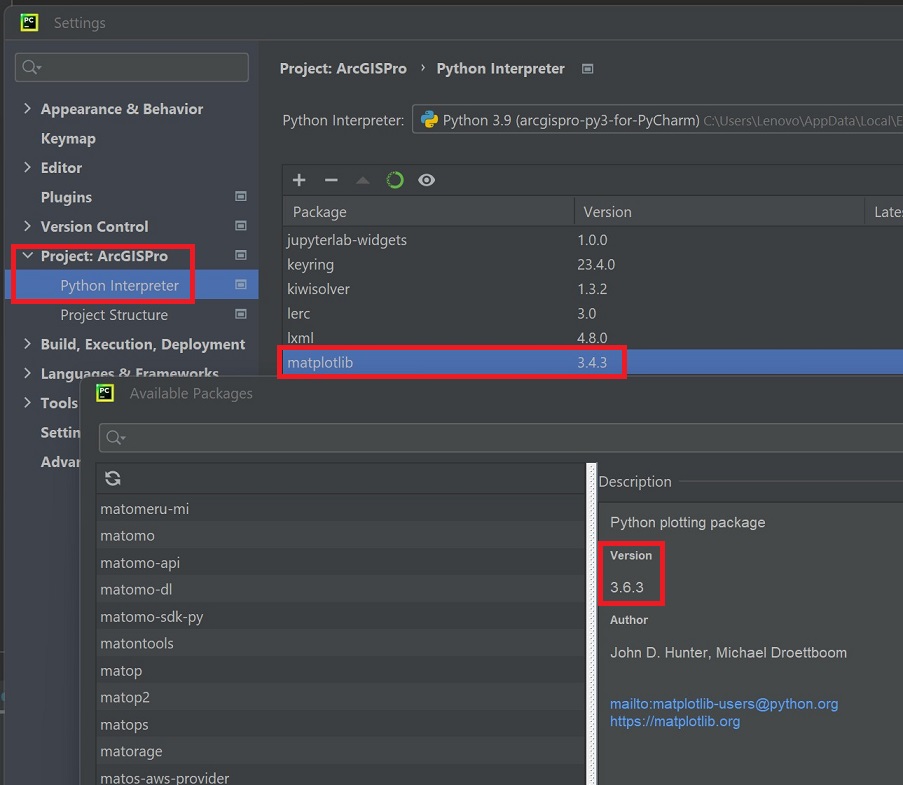Click the green loading spinner icon
This screenshot has height=785, width=903.
point(395,180)
